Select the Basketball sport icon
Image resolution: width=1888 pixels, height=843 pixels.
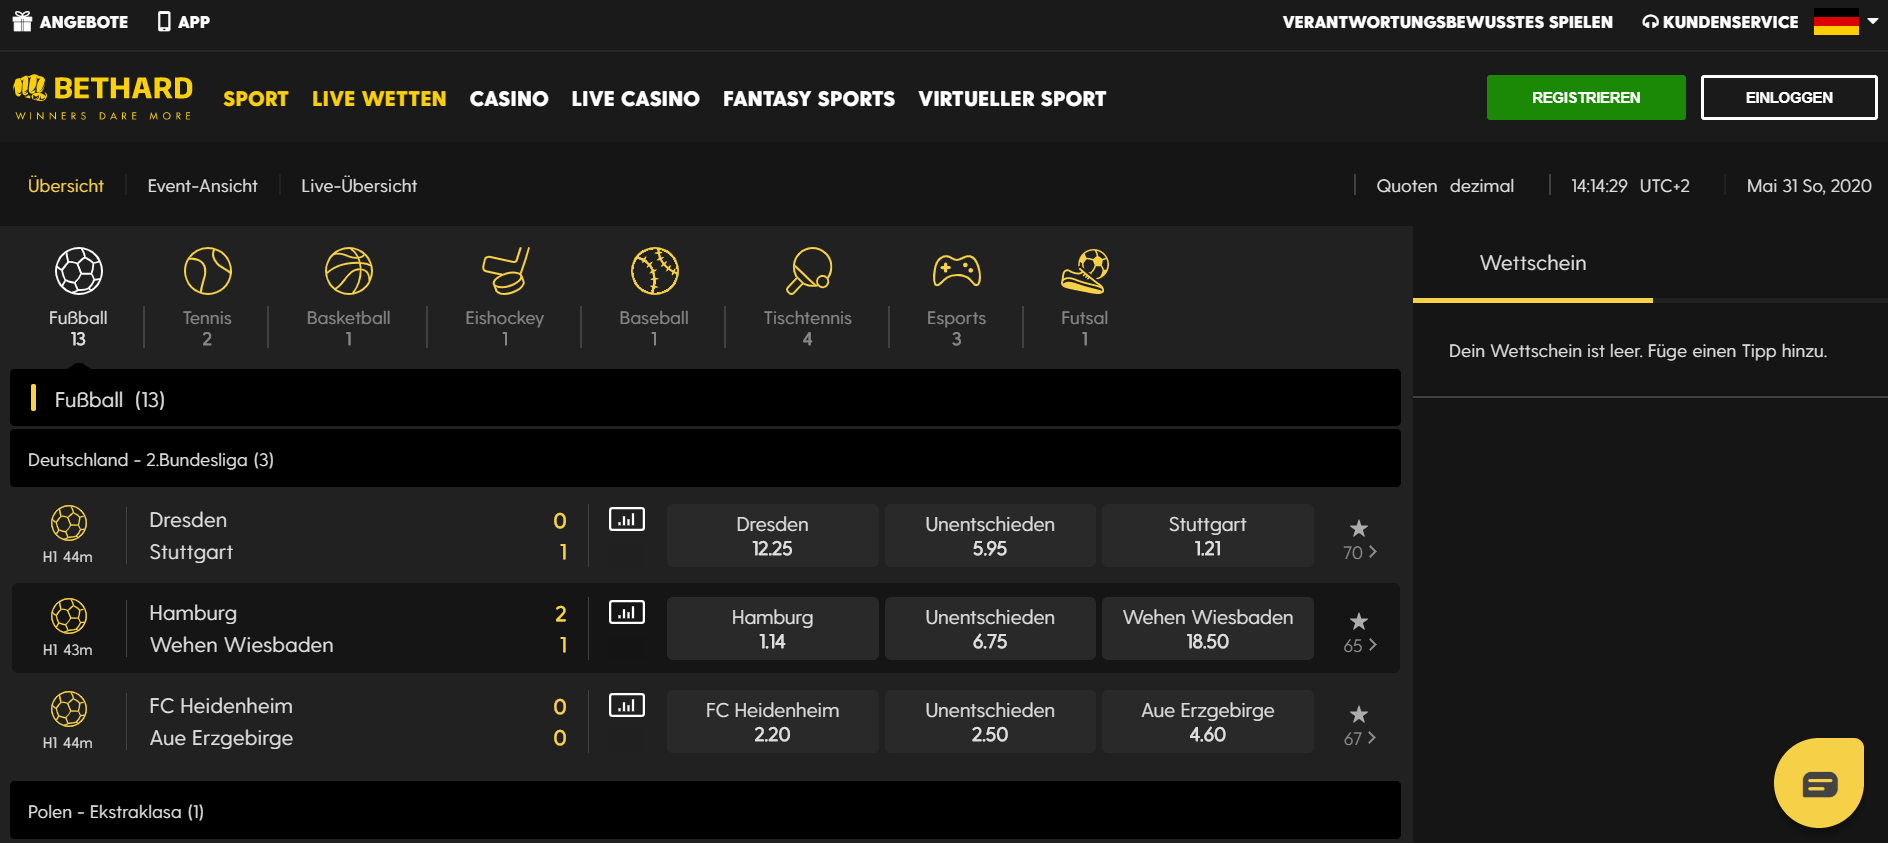[x=349, y=271]
